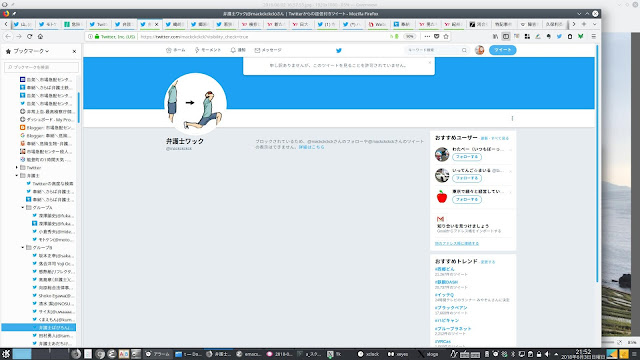Click the Firefox forward arrow
This screenshot has width=640, height=360.
[19, 36]
